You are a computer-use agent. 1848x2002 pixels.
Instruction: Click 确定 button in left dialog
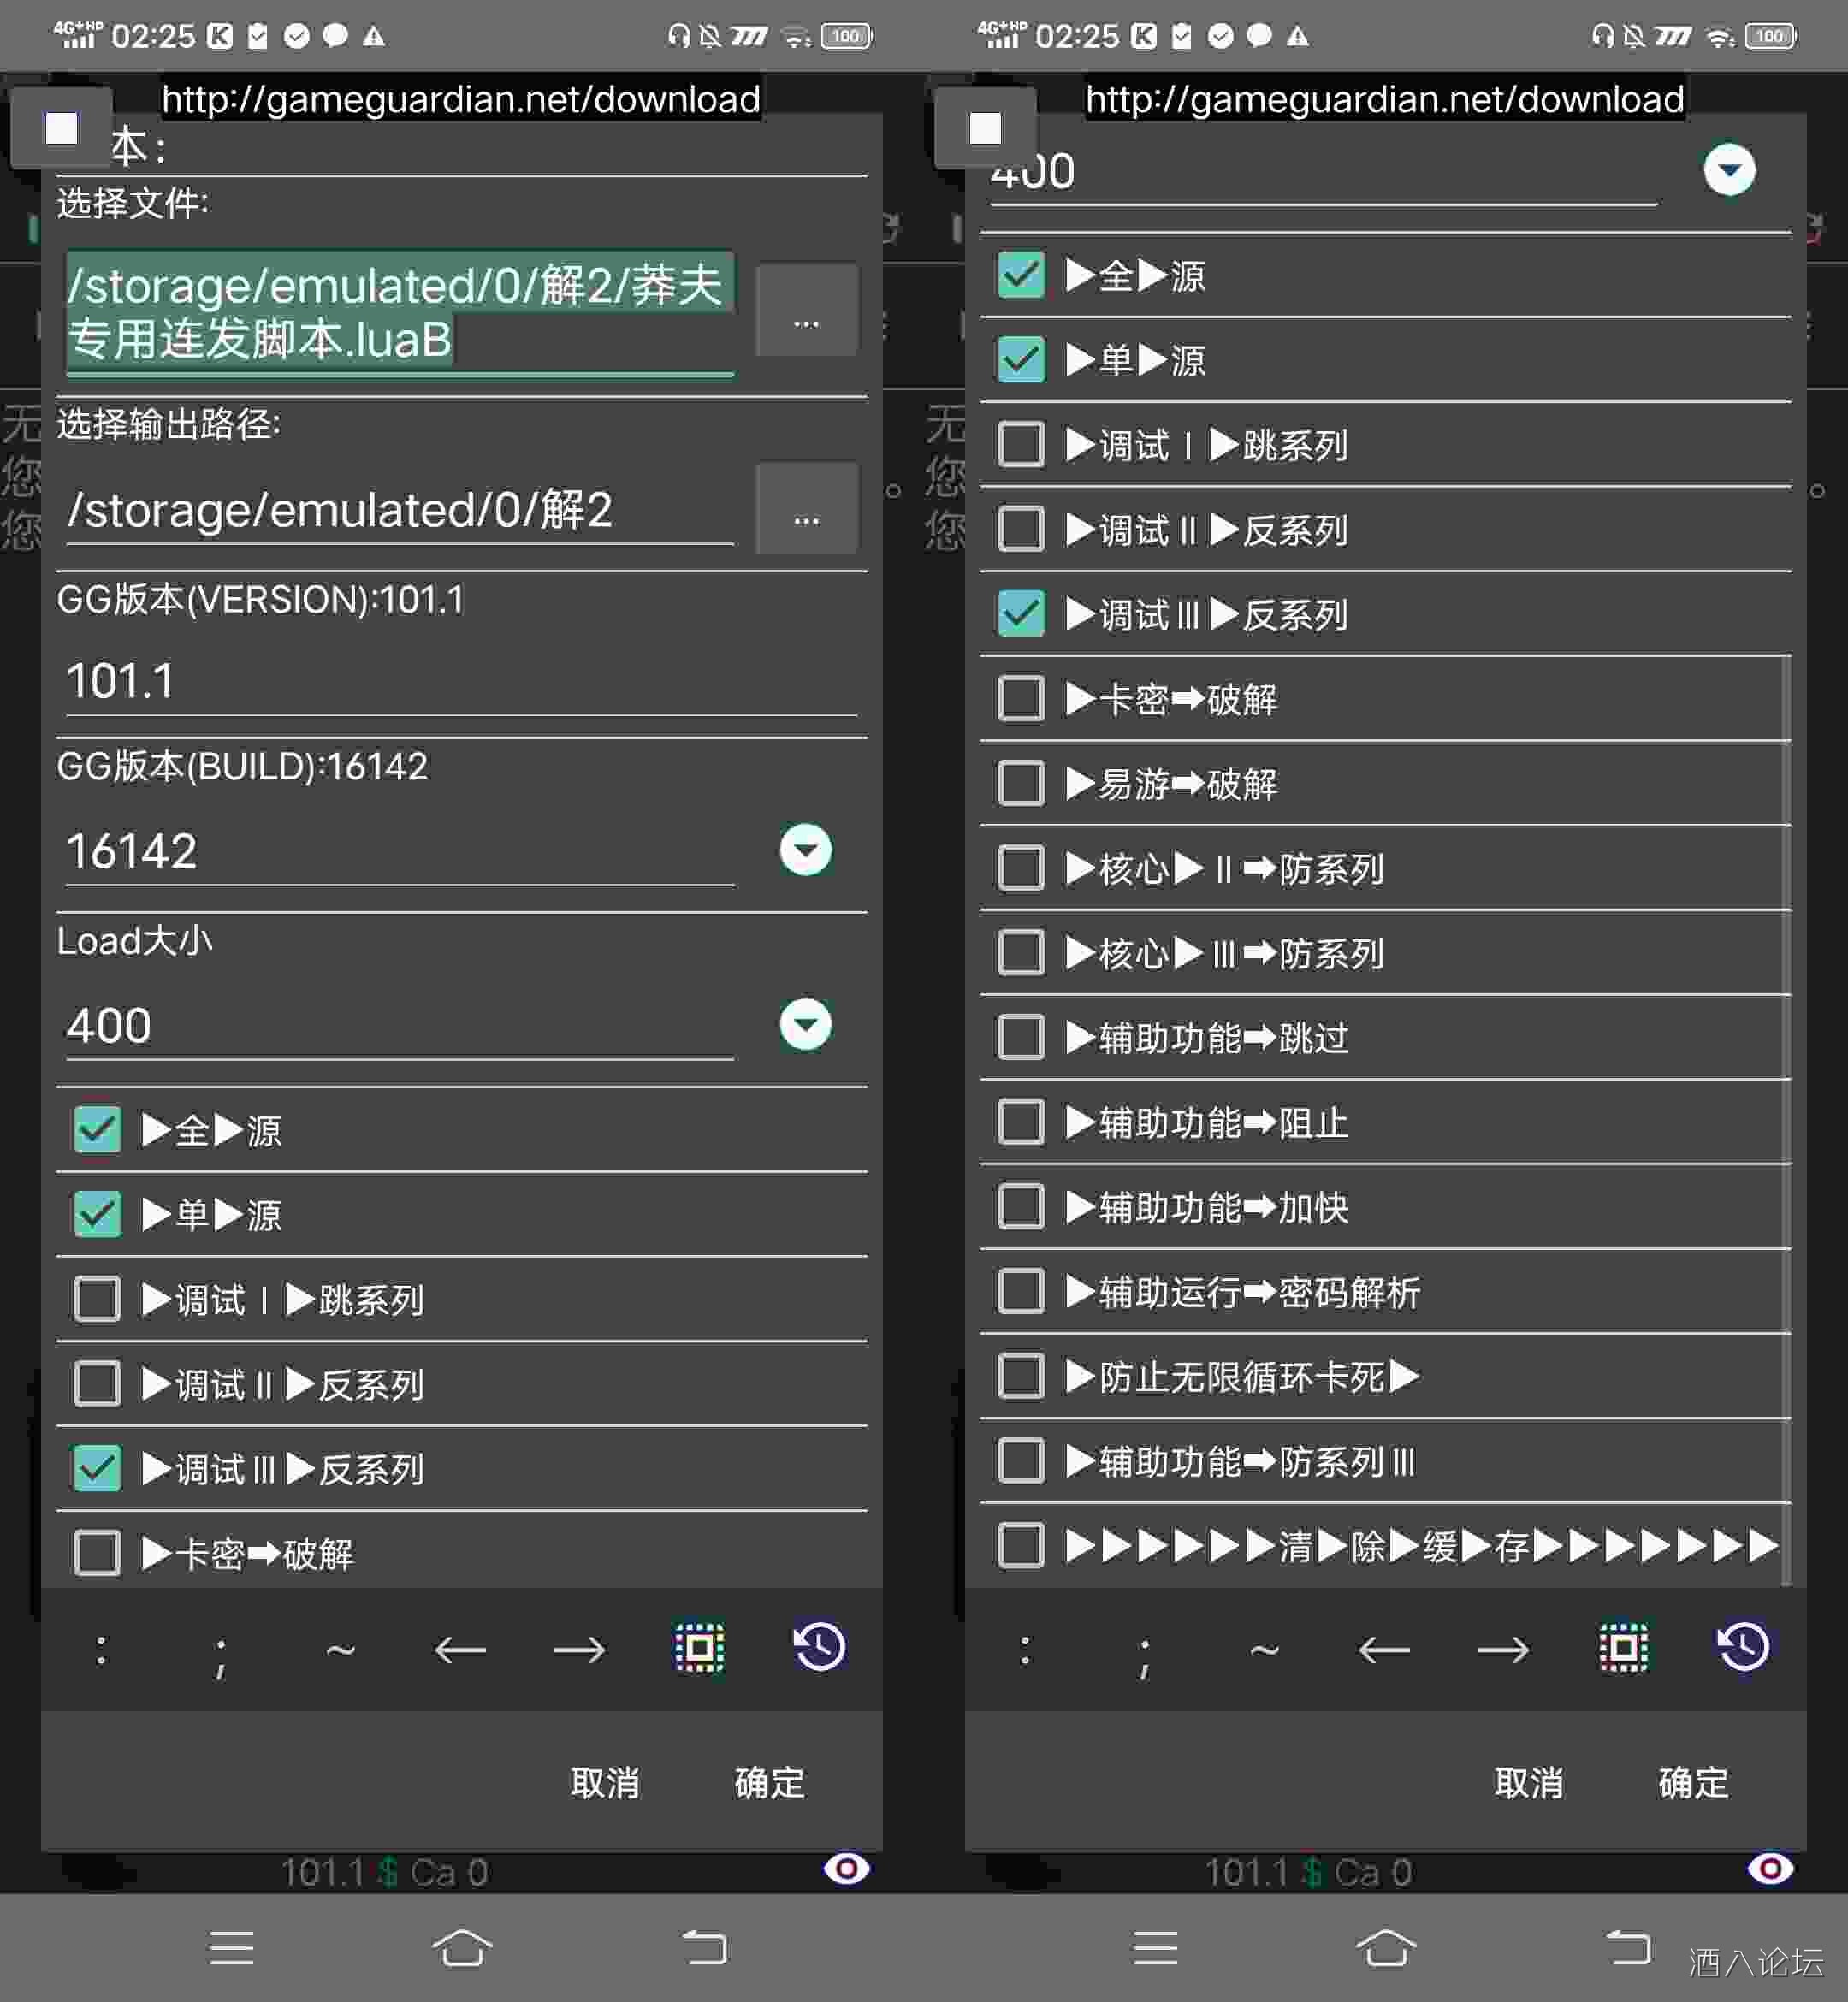click(768, 1782)
